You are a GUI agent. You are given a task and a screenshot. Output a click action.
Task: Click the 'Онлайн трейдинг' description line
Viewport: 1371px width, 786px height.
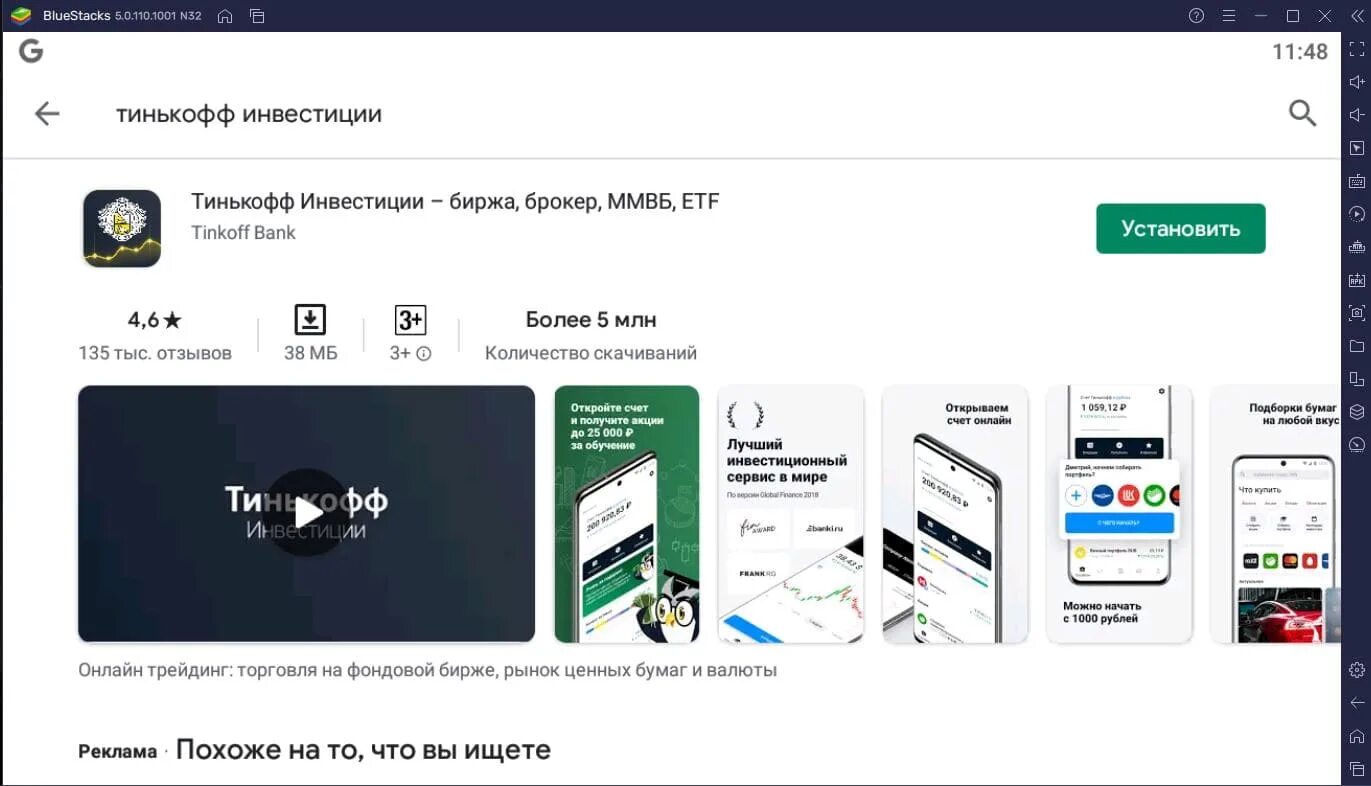pyautogui.click(x=428, y=670)
